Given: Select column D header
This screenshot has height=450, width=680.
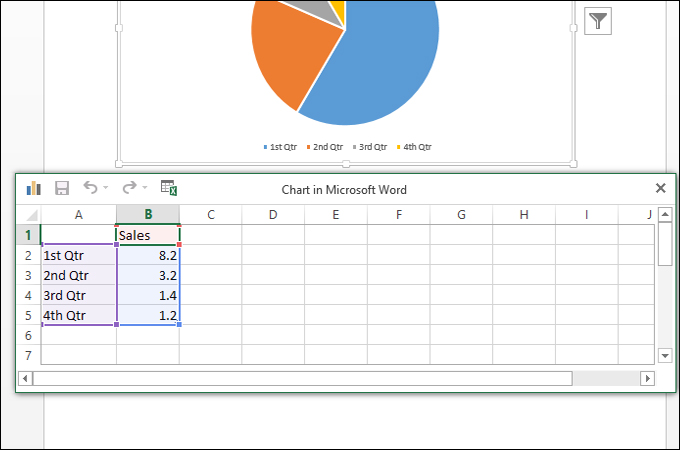Looking at the screenshot, I should coord(273,215).
